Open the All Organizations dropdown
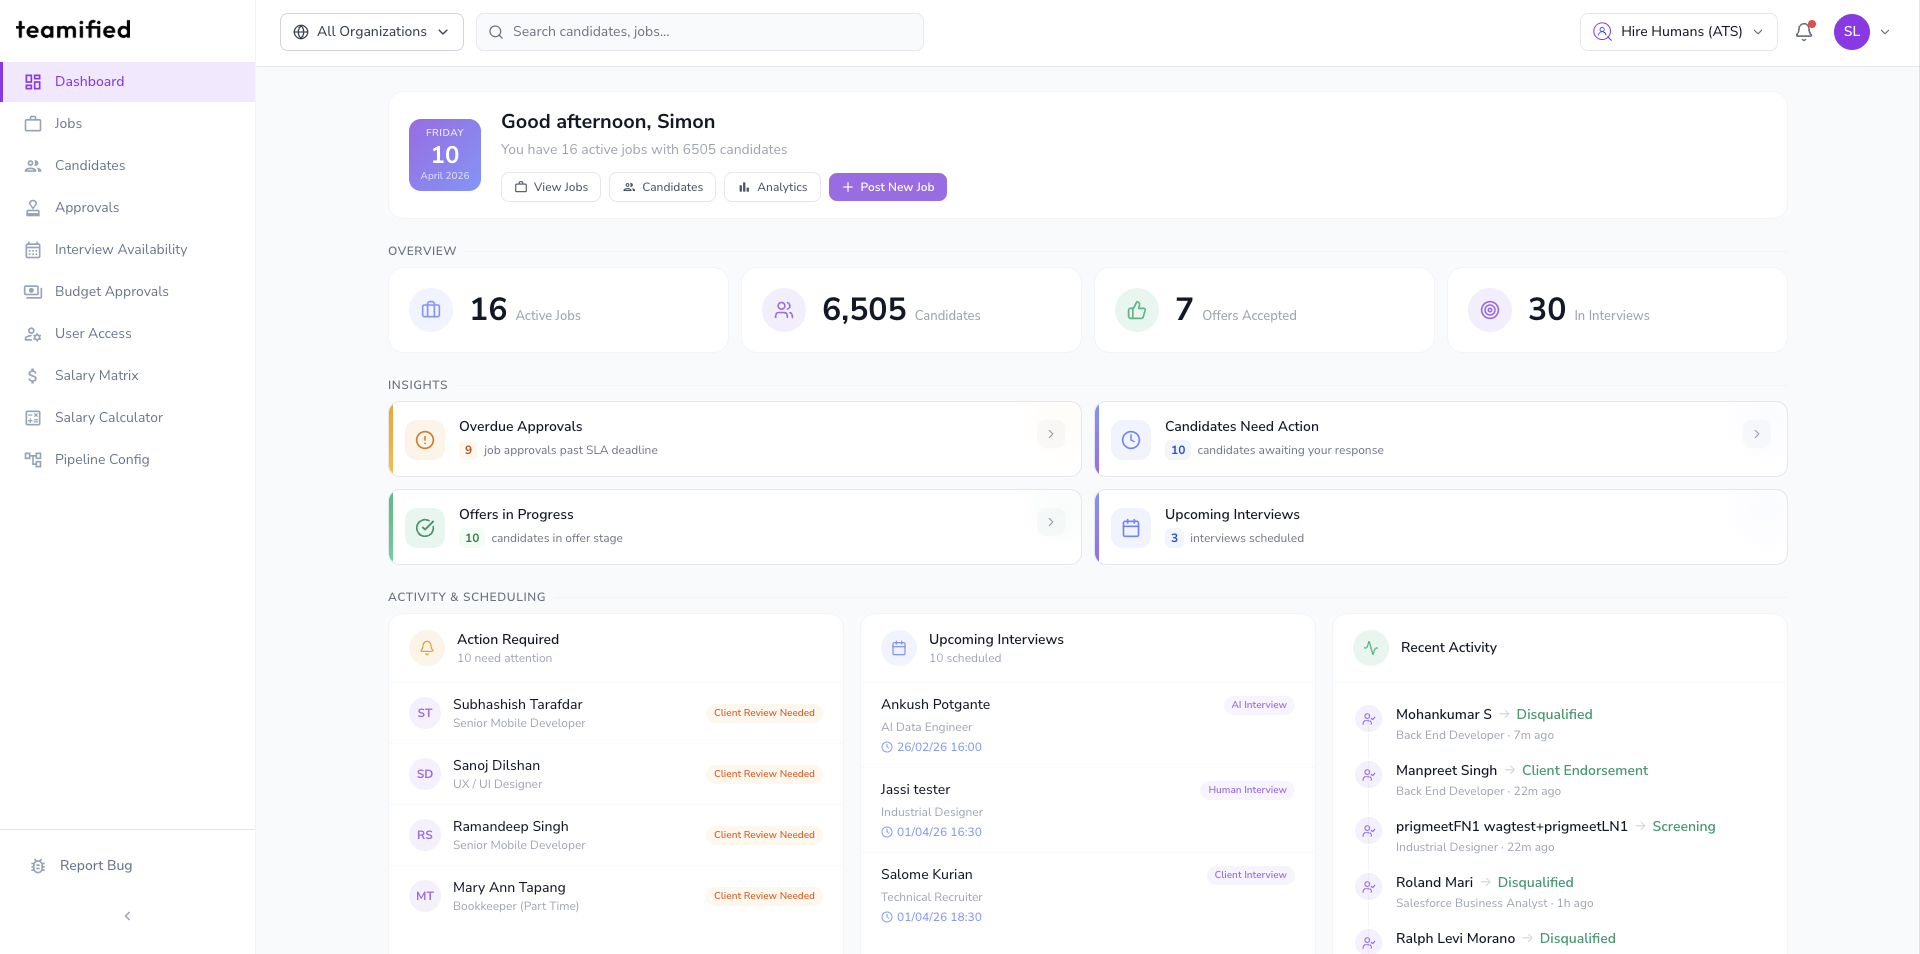This screenshot has height=954, width=1920. coord(371,31)
